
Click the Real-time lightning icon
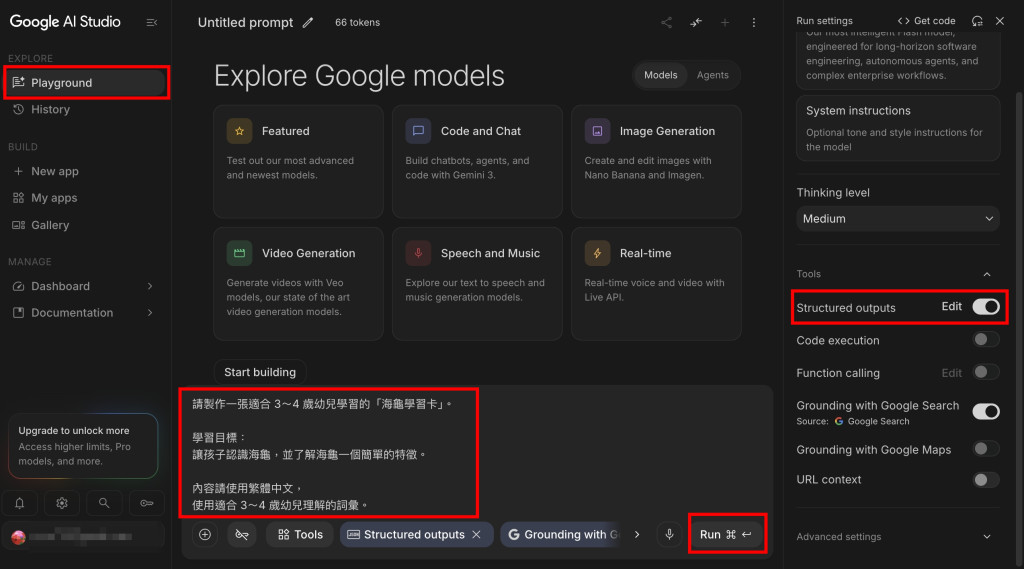(597, 253)
